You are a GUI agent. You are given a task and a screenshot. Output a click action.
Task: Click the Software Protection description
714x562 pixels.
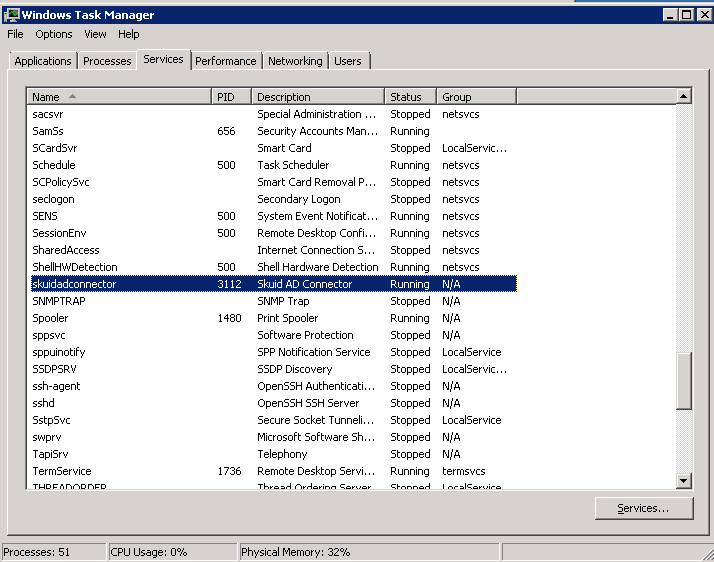[306, 335]
